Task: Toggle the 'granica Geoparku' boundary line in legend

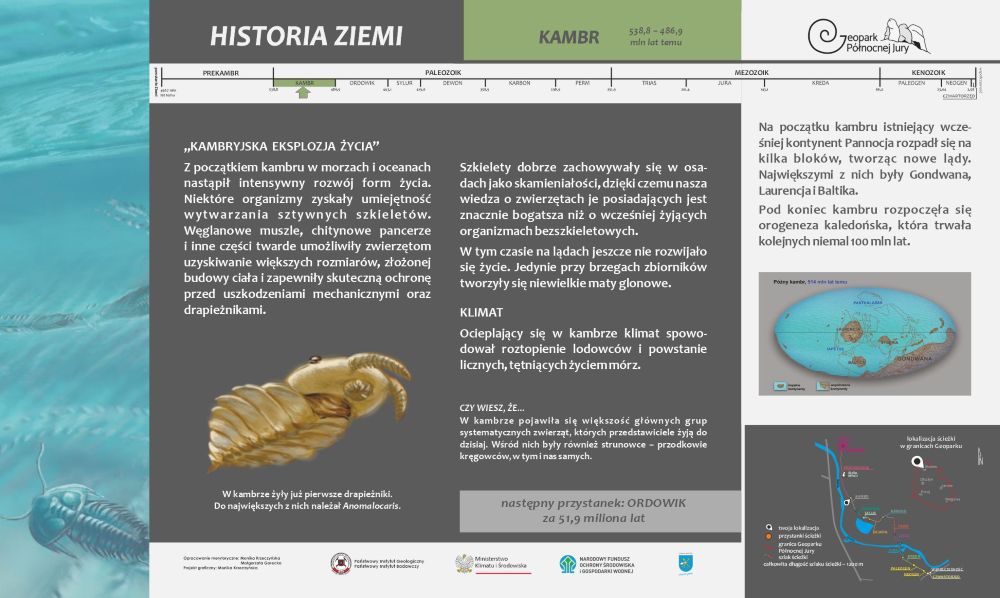Action: [x=769, y=545]
